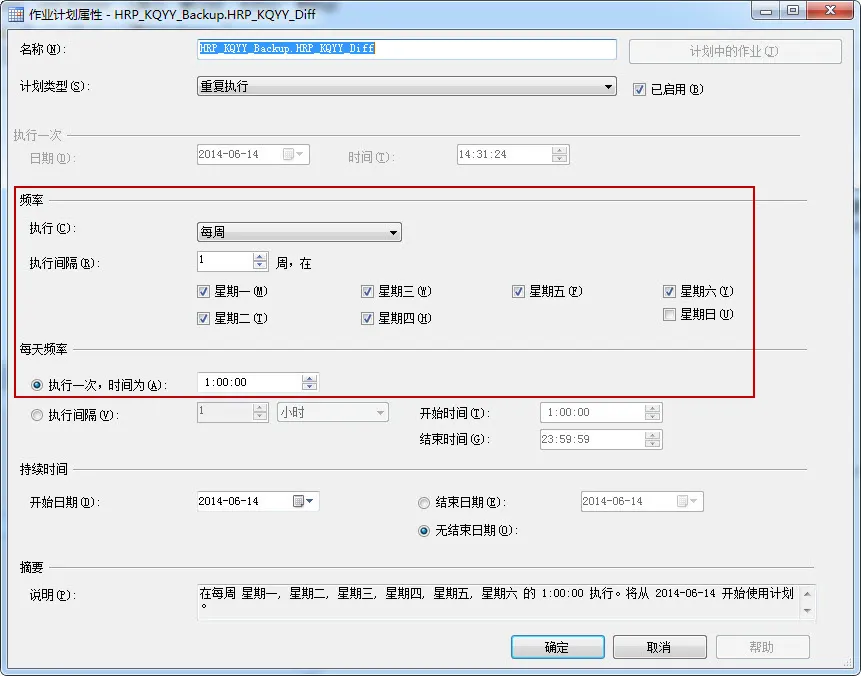Select the 执行间隔 radio button under daily frequency
The height and width of the screenshot is (676, 861).
37,415
